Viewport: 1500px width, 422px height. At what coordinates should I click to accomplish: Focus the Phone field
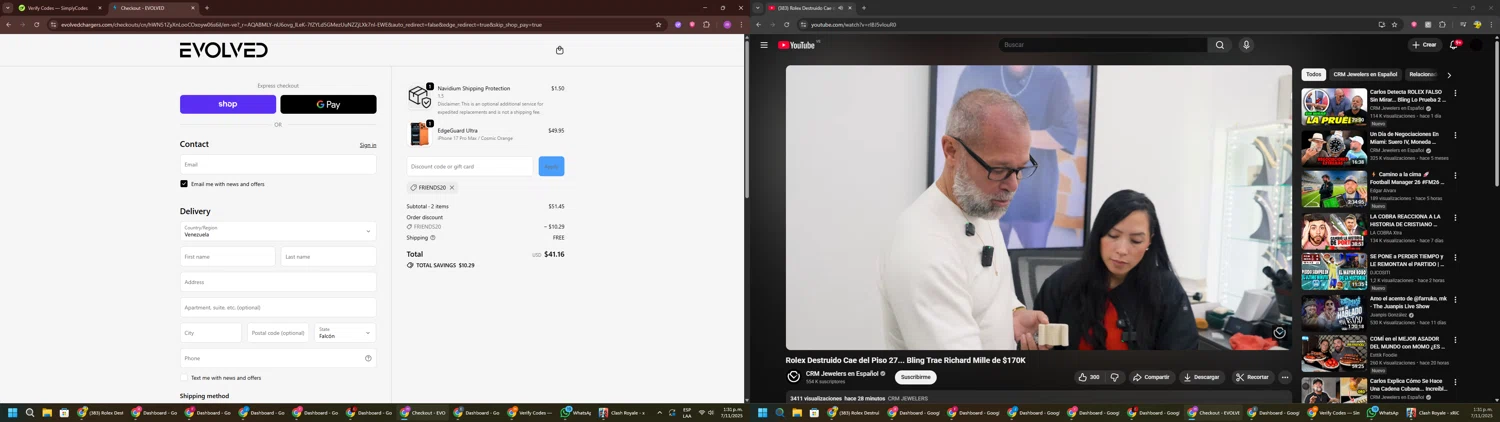coord(278,358)
